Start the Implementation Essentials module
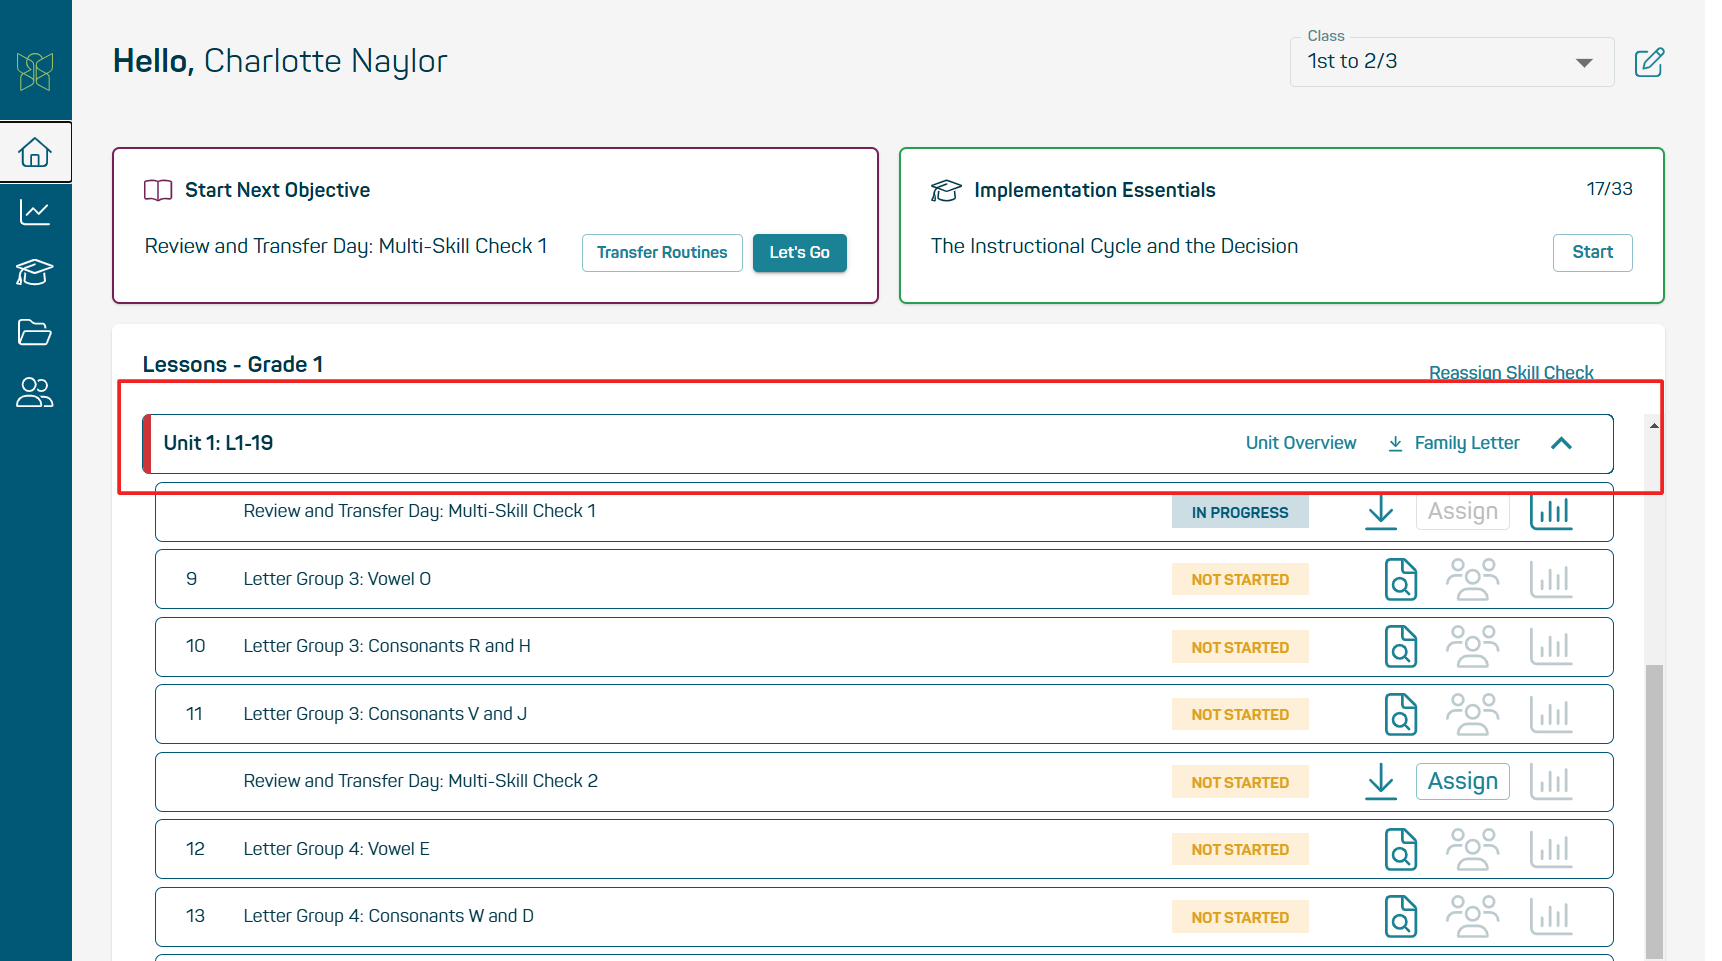 click(1592, 252)
